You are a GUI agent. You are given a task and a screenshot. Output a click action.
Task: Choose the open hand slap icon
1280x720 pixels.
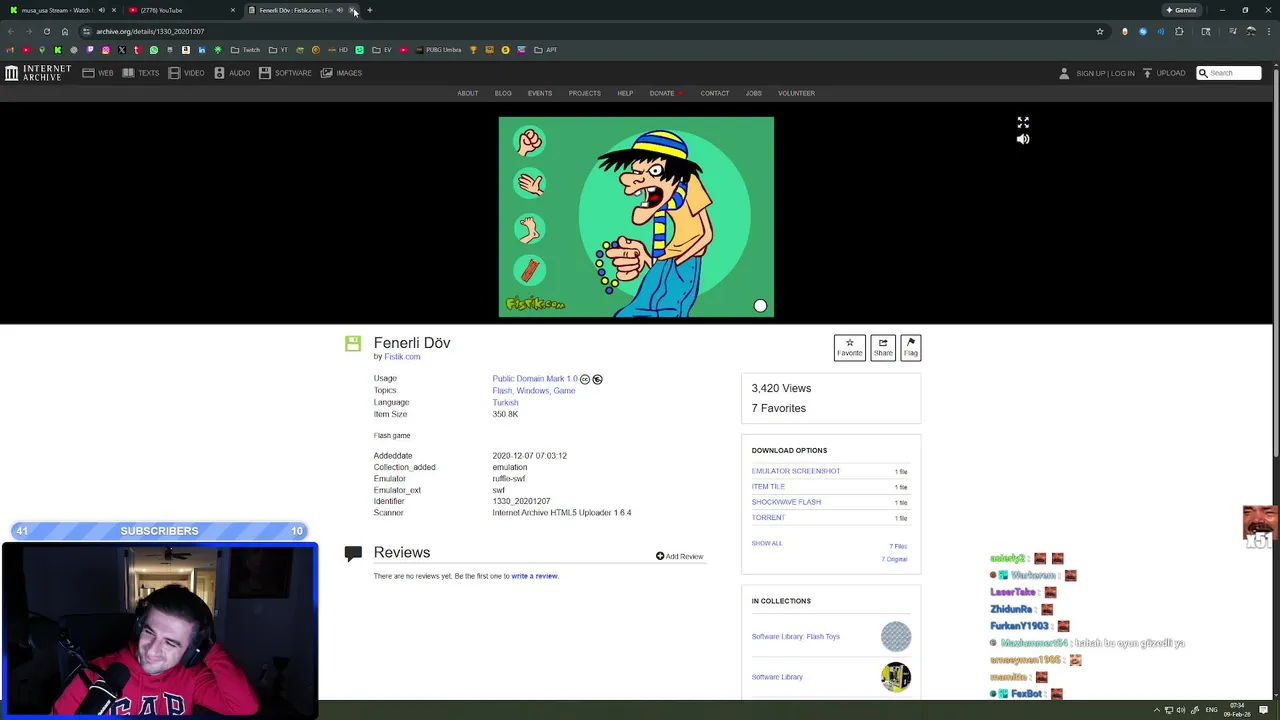pyautogui.click(x=529, y=184)
